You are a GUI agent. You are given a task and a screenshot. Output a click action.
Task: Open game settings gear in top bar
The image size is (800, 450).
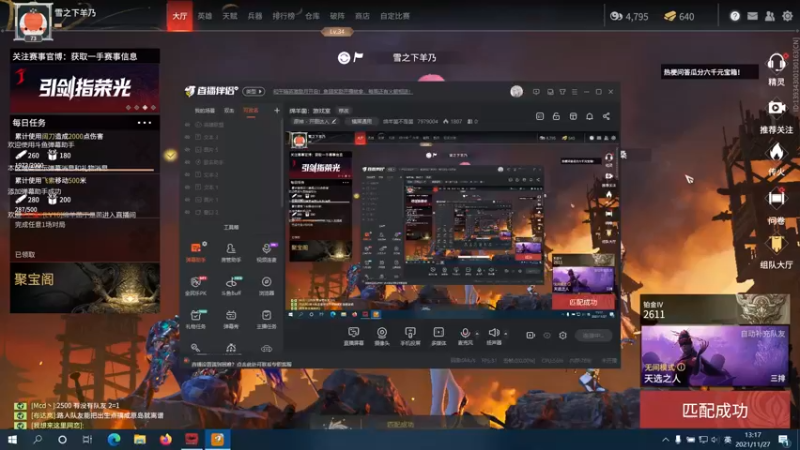click(x=787, y=16)
